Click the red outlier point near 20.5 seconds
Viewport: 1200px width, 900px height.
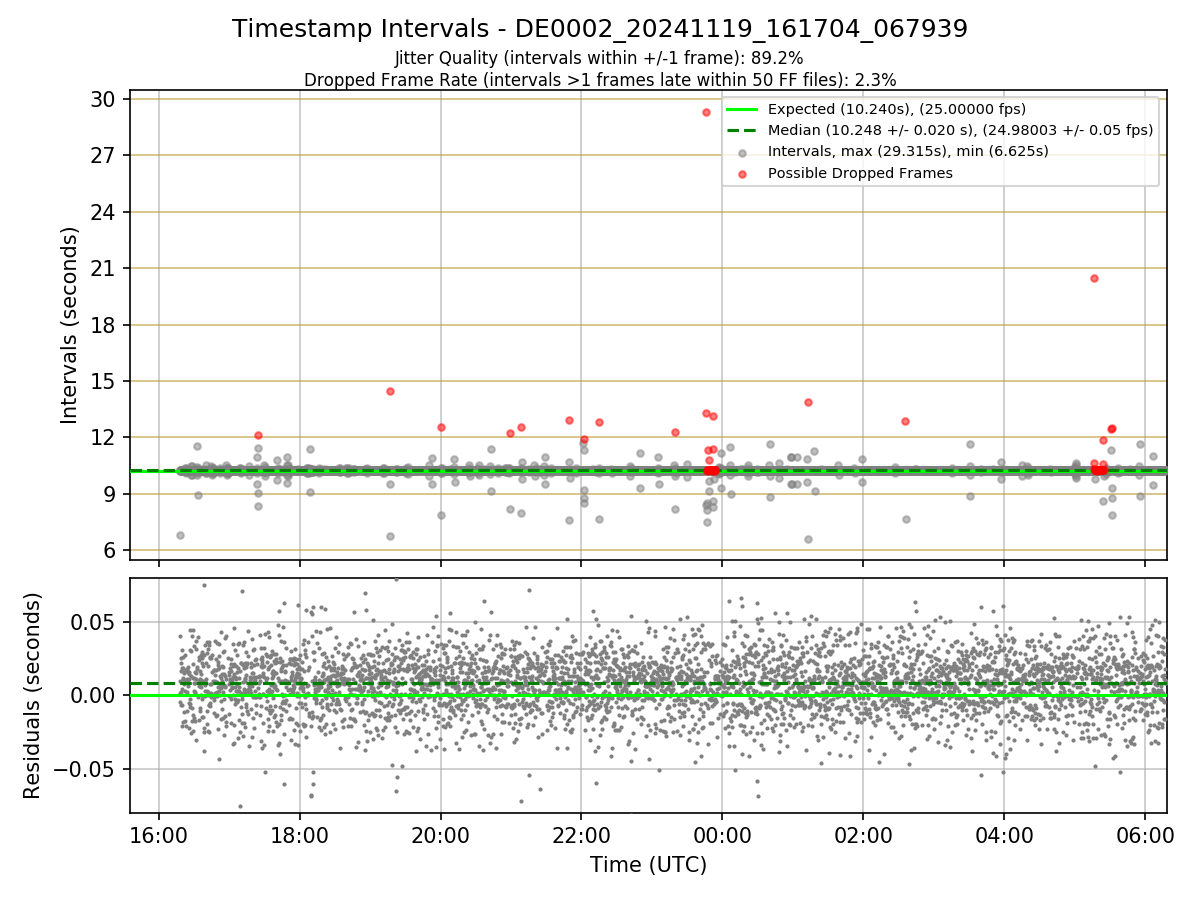pyautogui.click(x=1094, y=278)
